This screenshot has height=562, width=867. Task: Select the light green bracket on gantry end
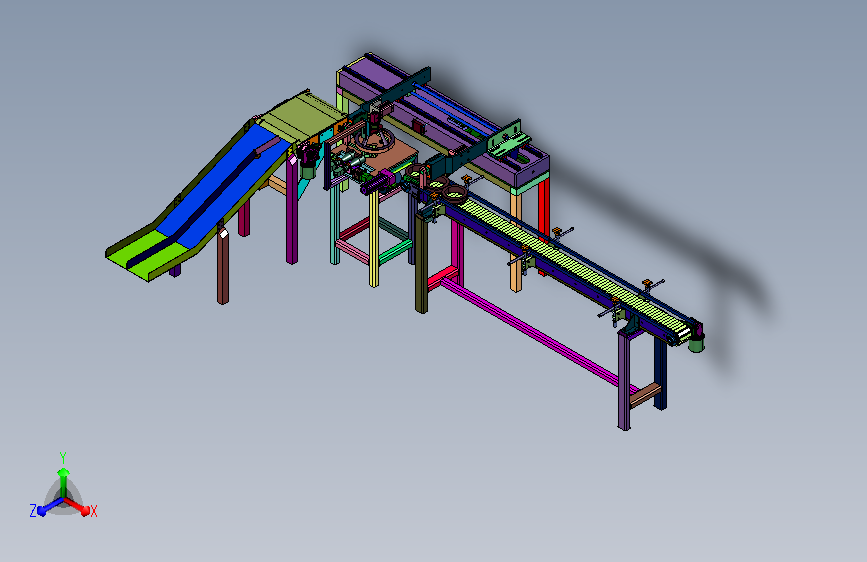508,142
